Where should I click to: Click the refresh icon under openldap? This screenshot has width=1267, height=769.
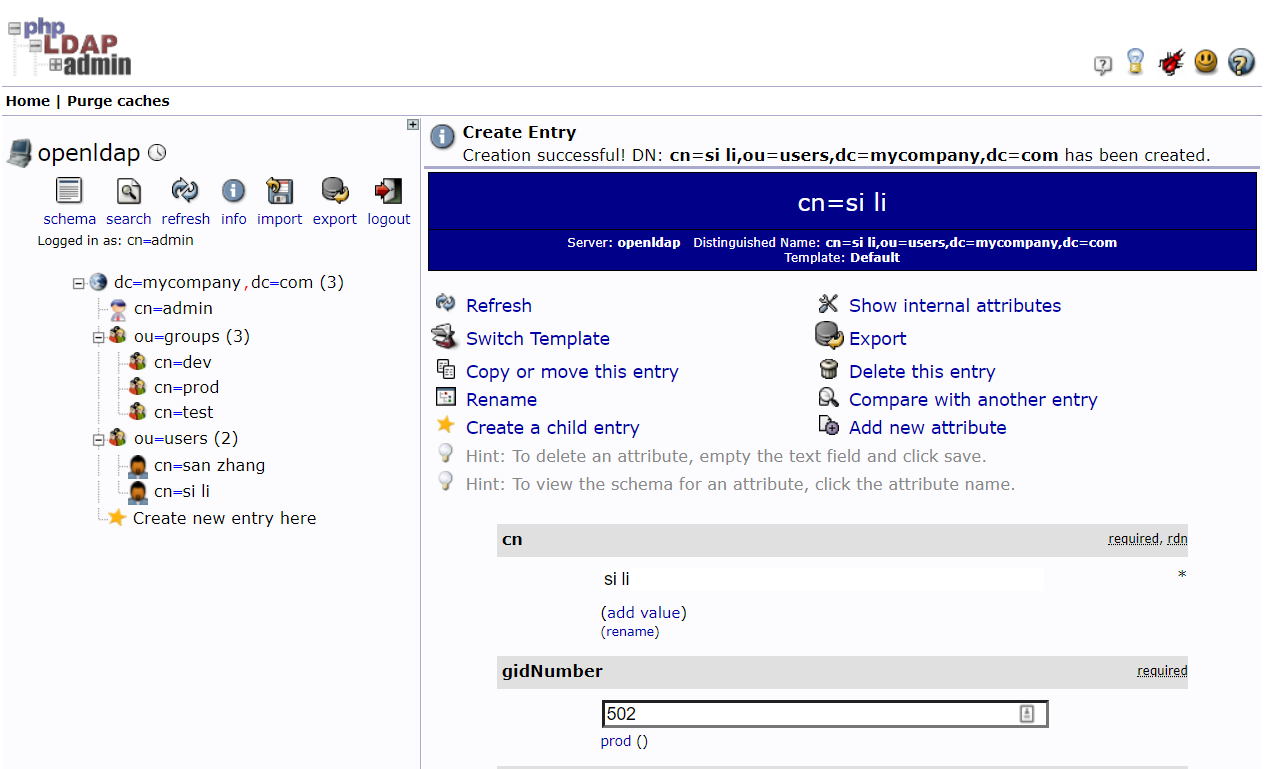click(184, 190)
